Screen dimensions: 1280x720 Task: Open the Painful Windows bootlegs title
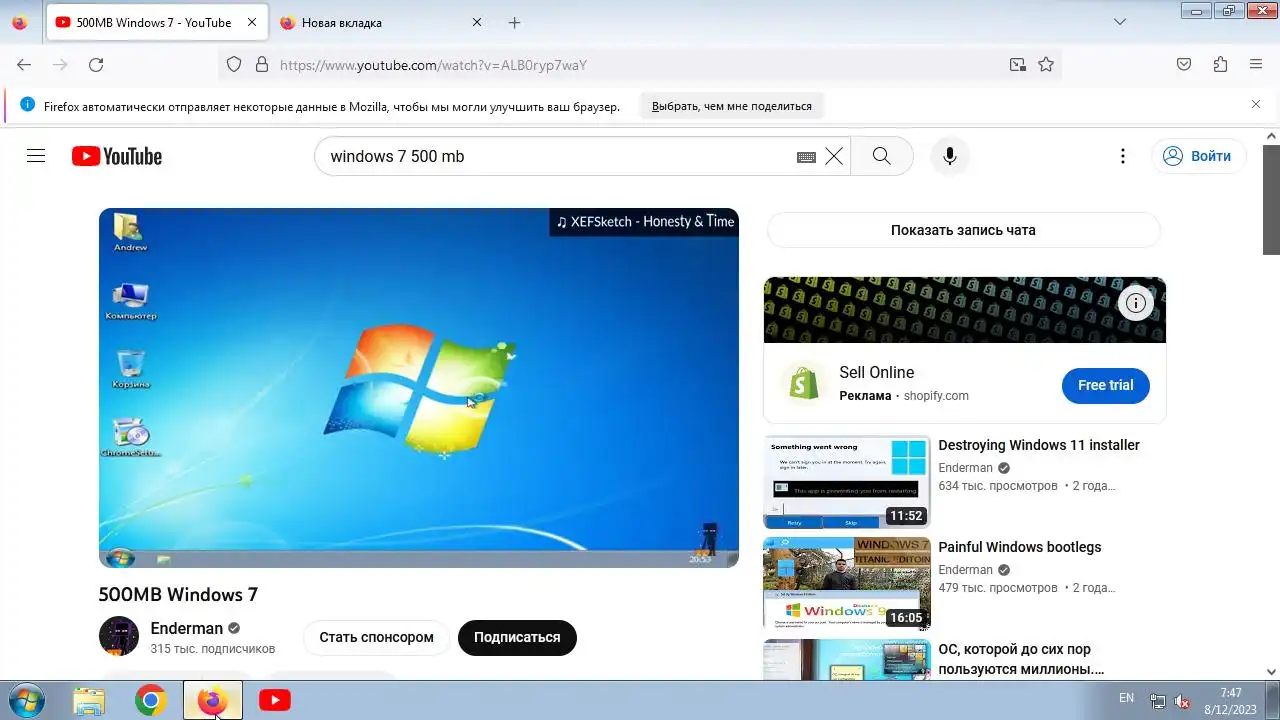[x=1020, y=547]
